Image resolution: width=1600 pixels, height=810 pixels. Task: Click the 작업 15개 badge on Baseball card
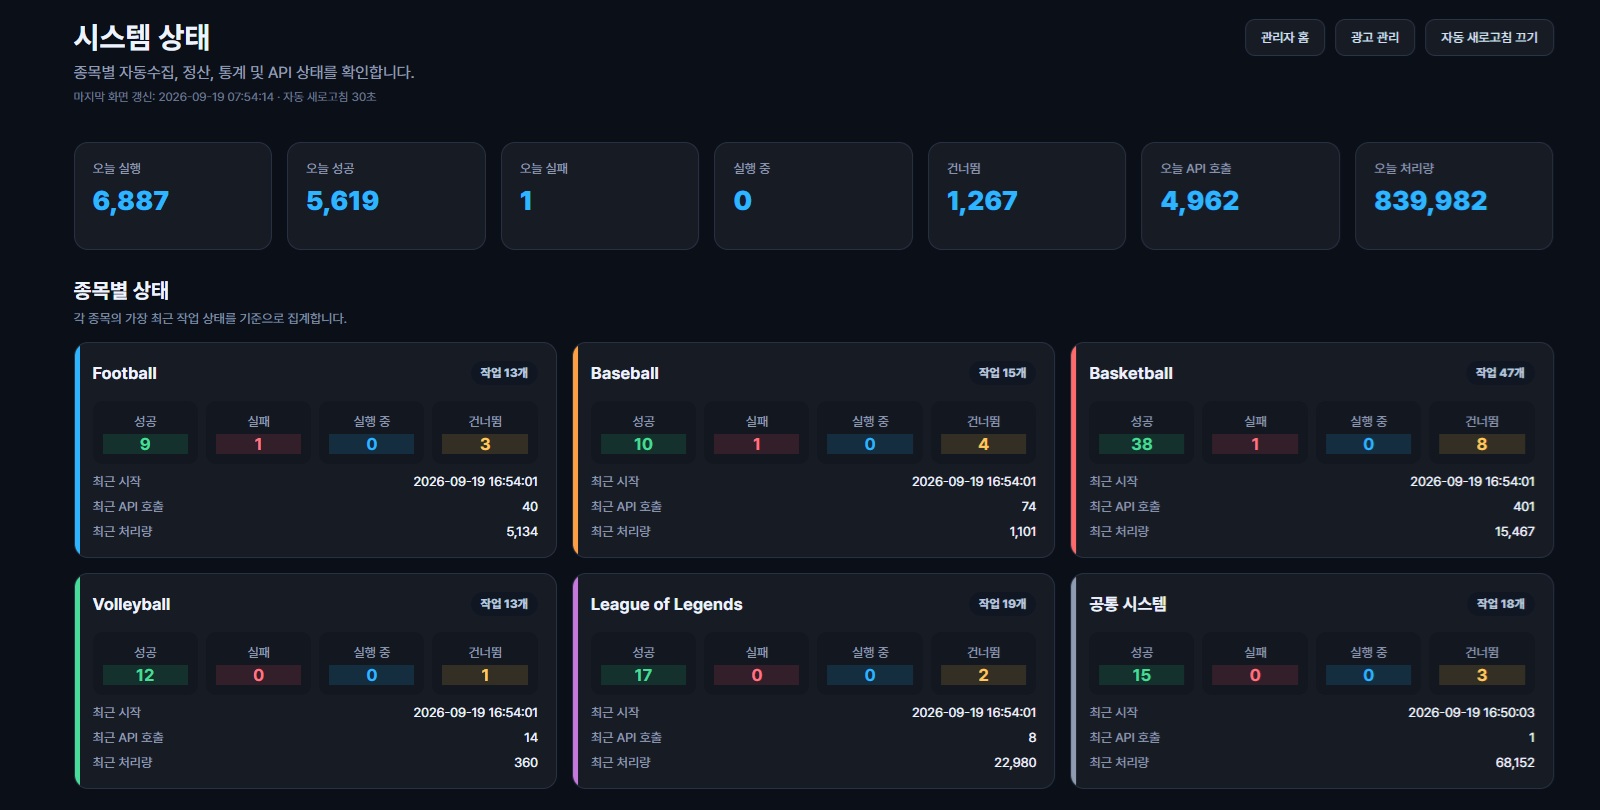[x=1002, y=373]
